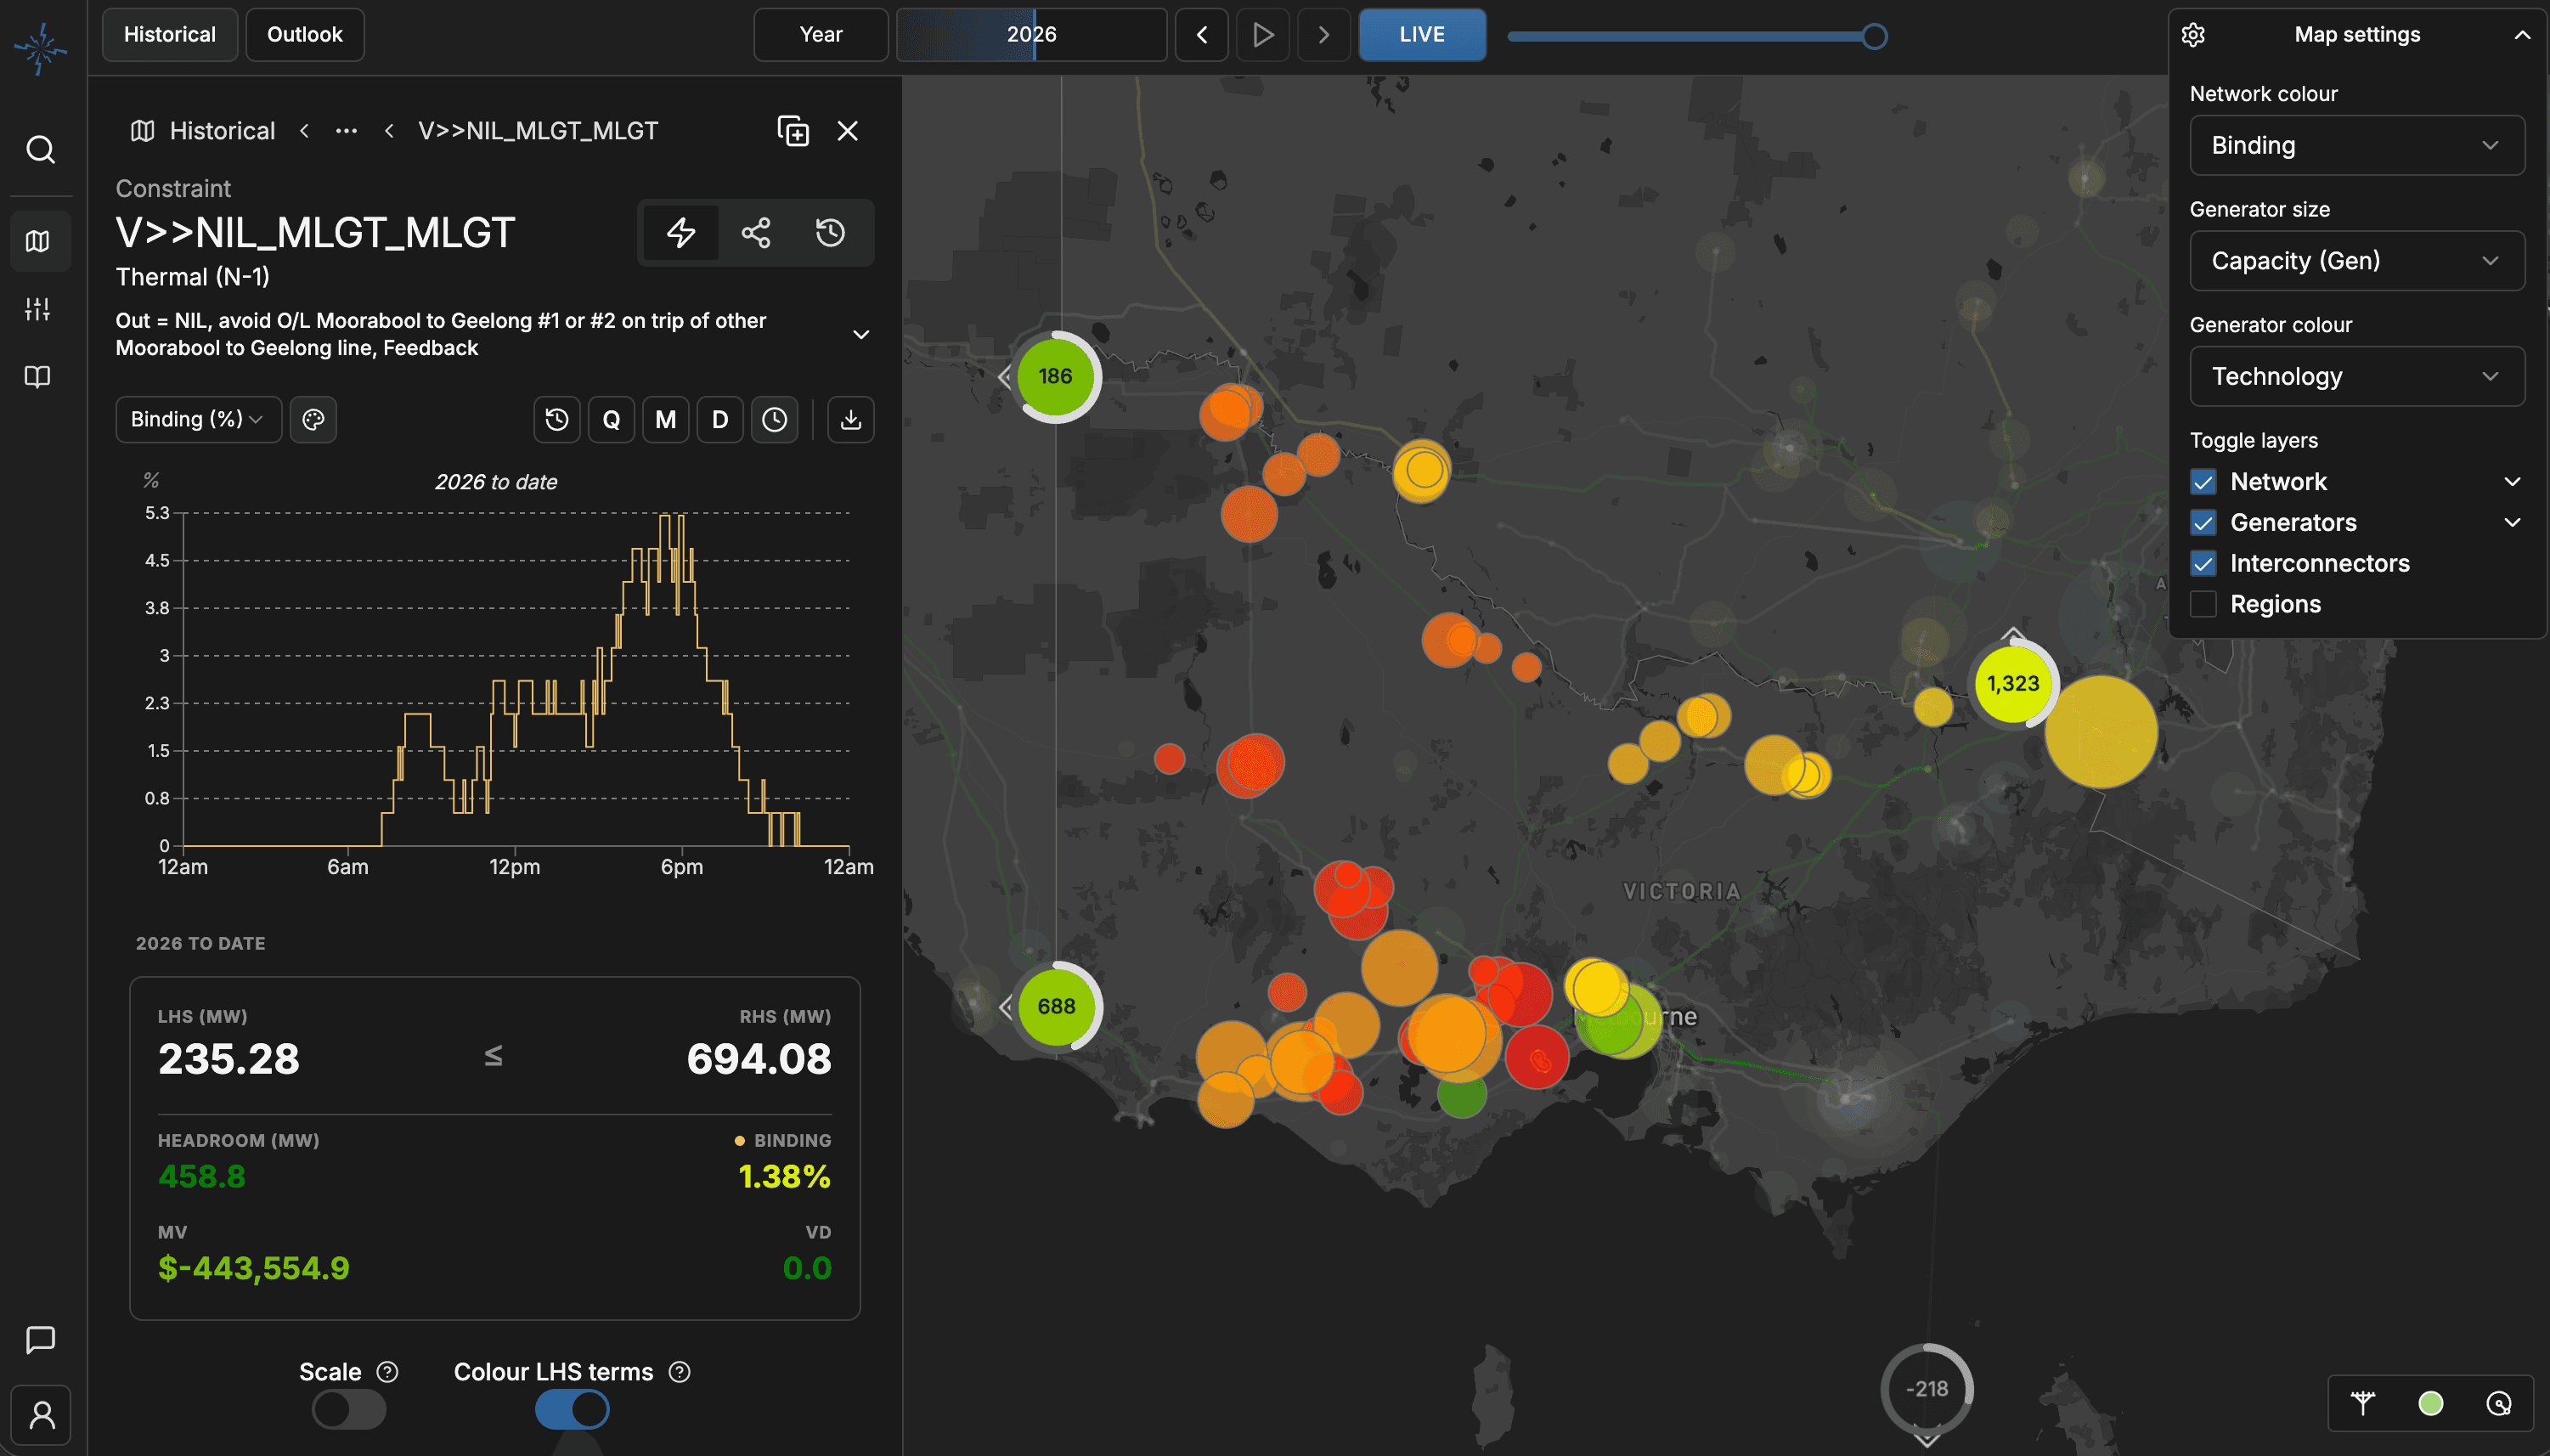Viewport: 2550px width, 1456px height.
Task: Expand the constraint description text
Action: pos(861,334)
